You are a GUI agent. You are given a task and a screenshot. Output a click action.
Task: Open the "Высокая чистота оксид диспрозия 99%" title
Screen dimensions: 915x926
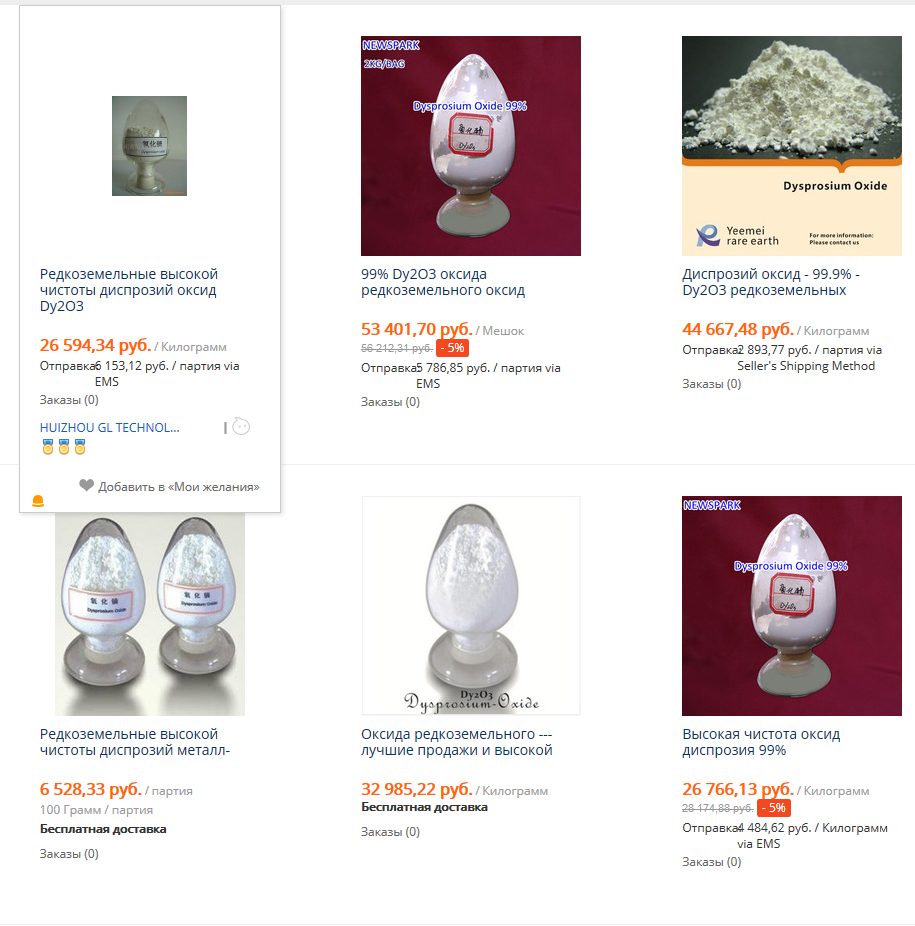click(x=761, y=742)
